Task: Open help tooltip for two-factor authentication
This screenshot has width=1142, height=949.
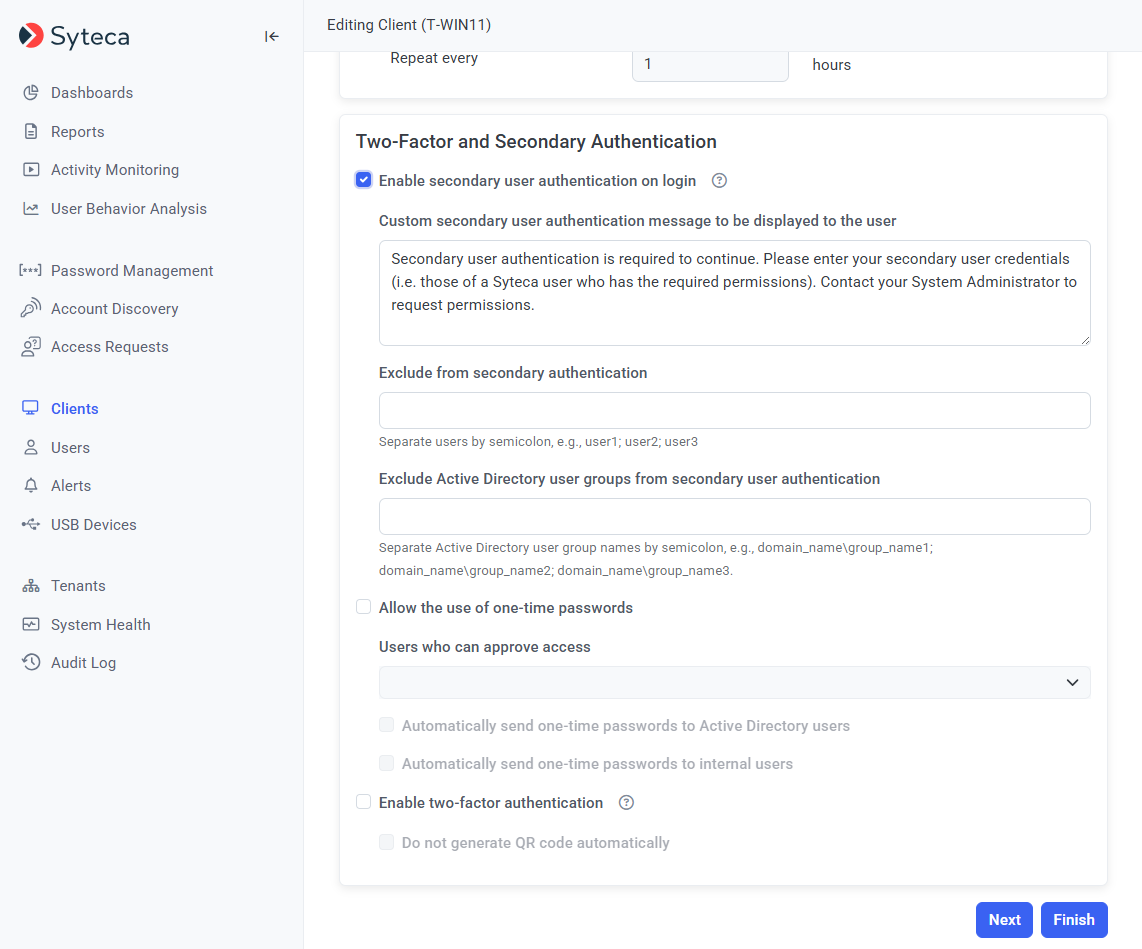Action: (627, 803)
